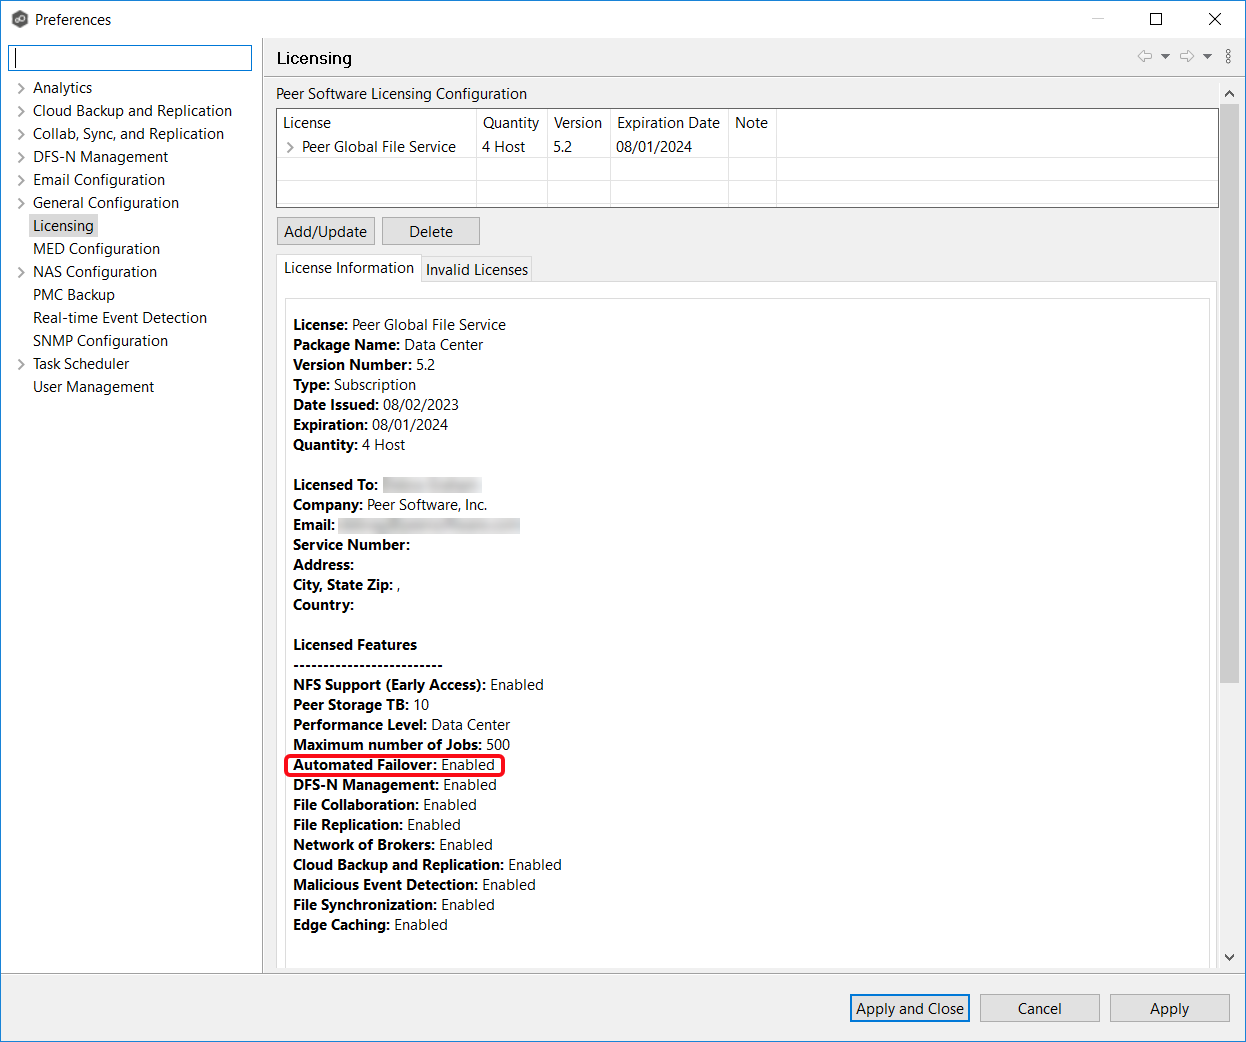Expand the Peer Global File Service license row
1246x1042 pixels.
pos(290,146)
